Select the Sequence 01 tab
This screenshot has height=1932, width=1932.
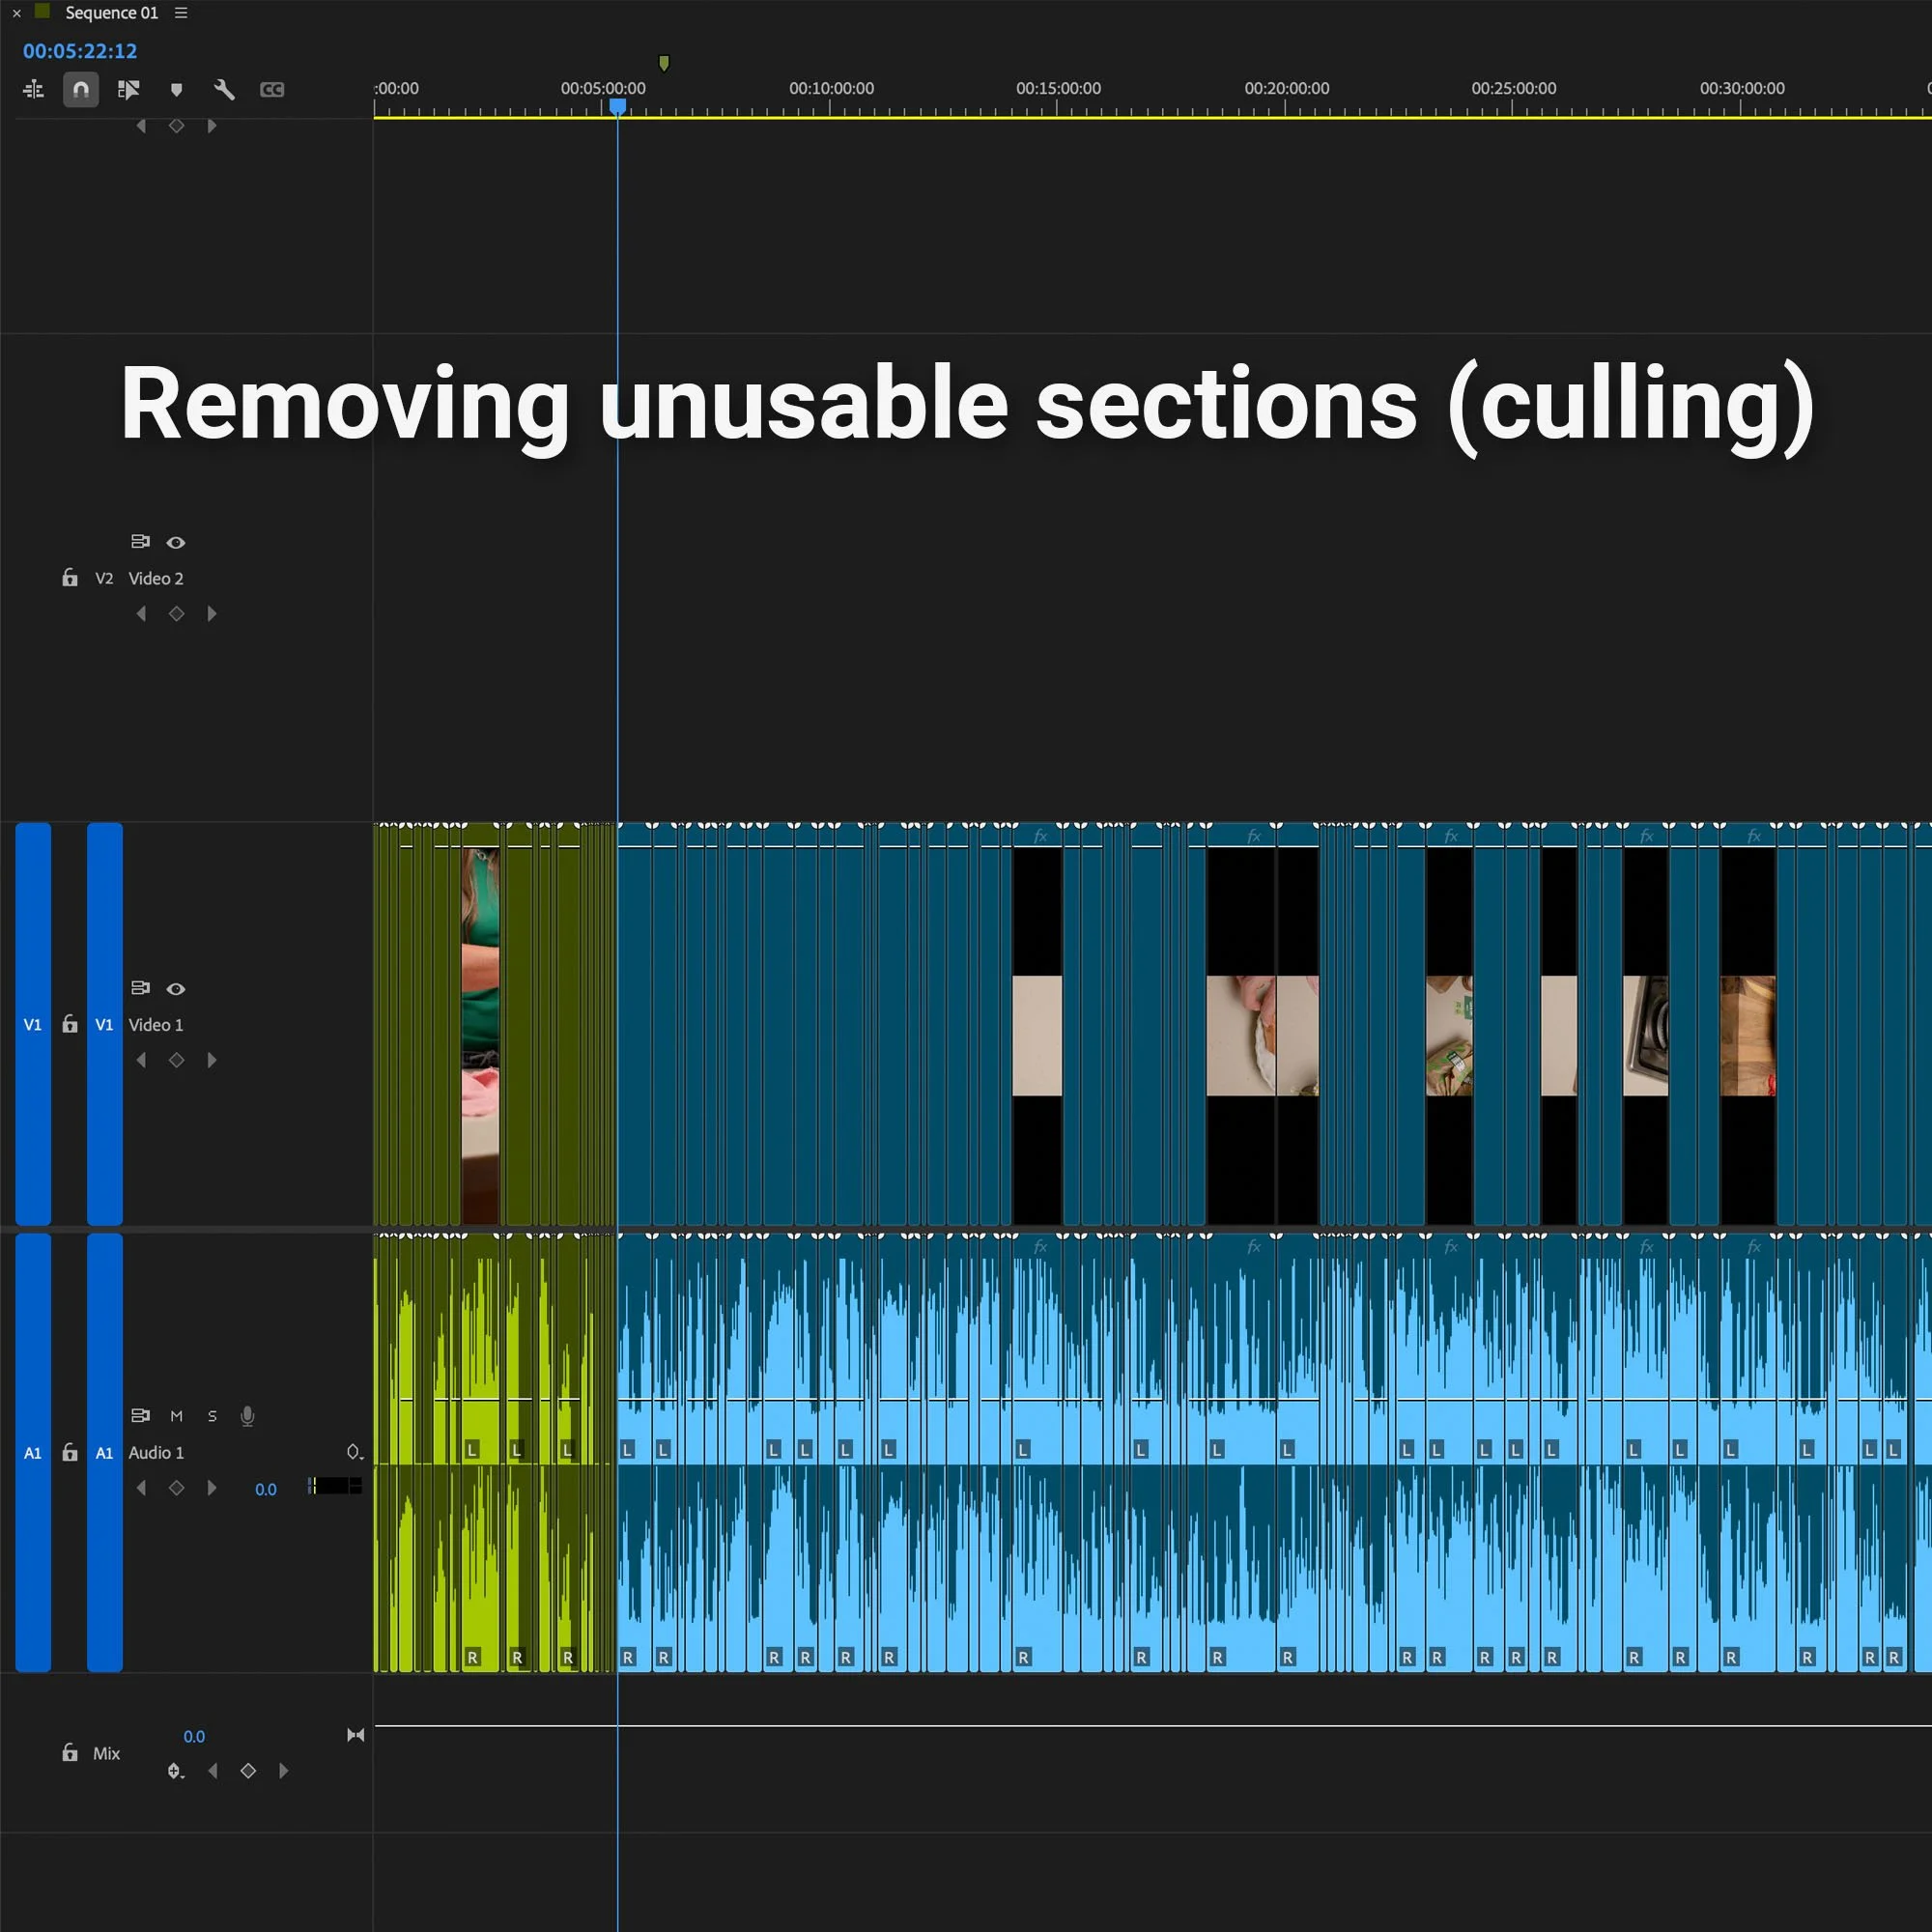coord(110,13)
